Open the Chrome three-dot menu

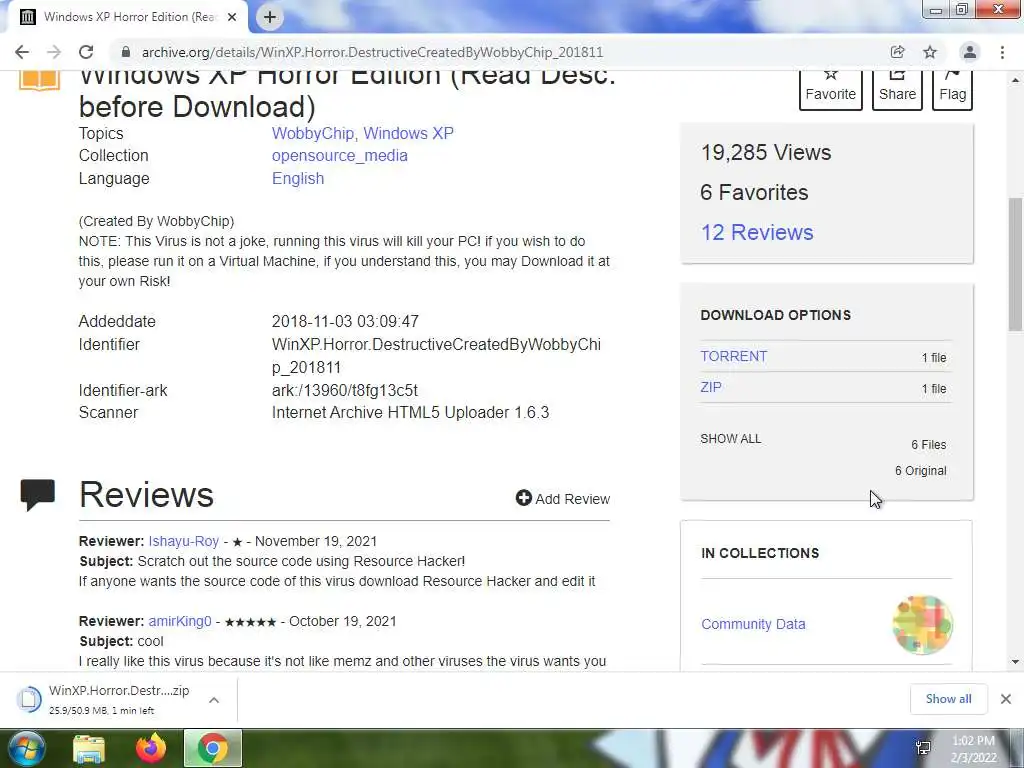[x=1002, y=52]
